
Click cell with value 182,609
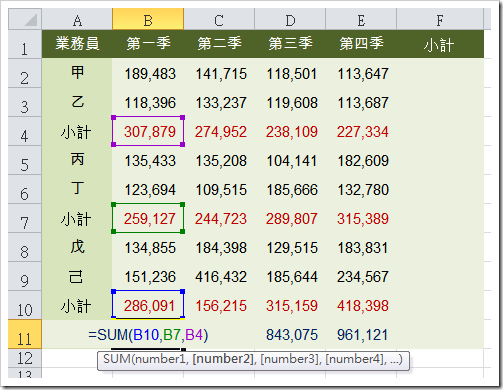click(361, 160)
